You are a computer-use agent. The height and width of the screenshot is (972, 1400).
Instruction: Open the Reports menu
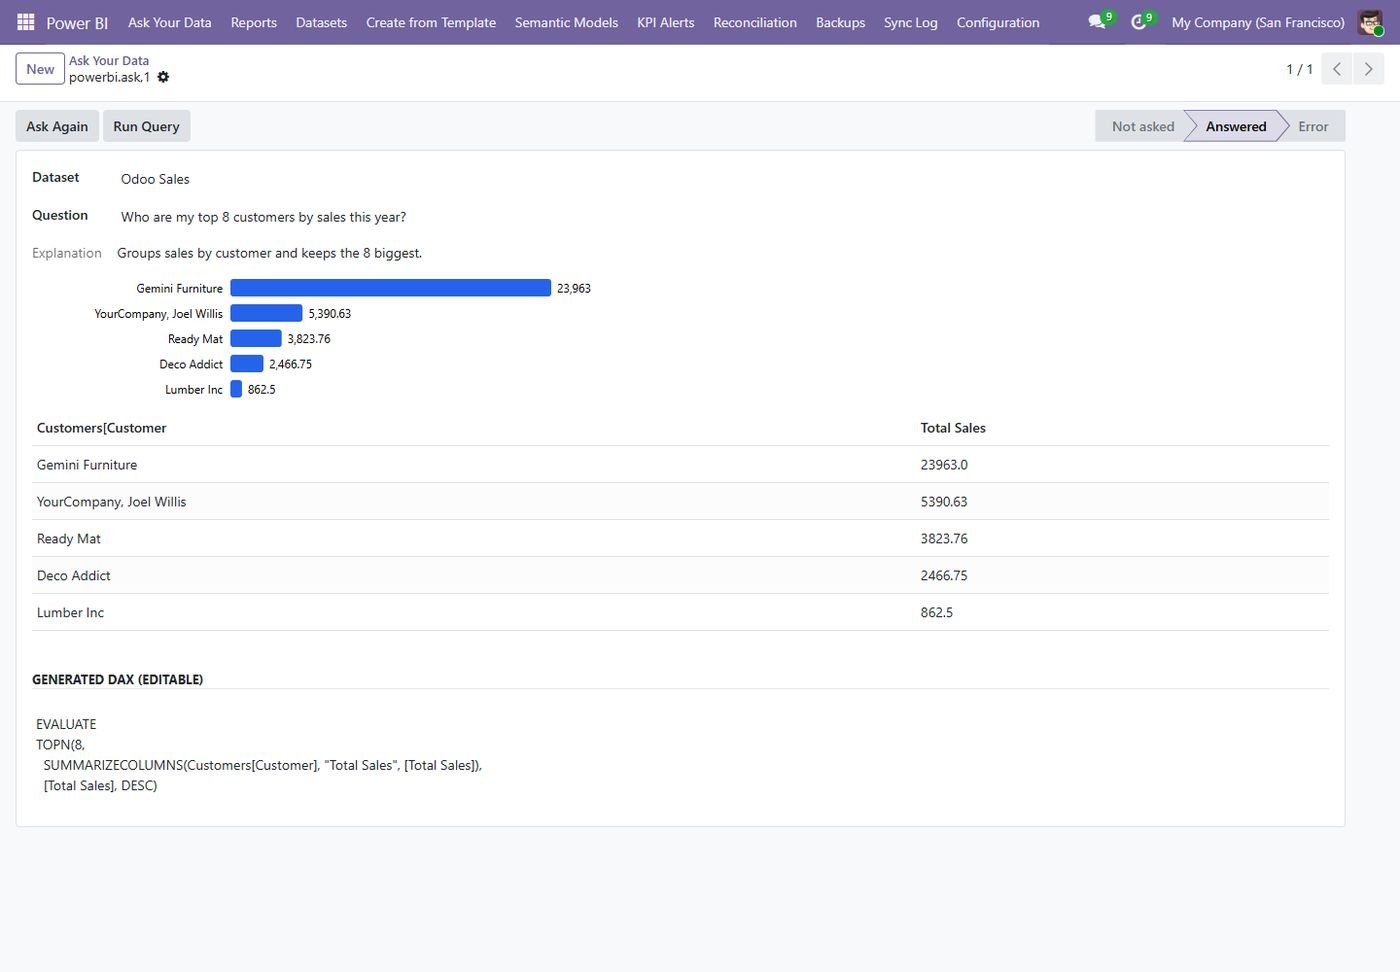[254, 22]
